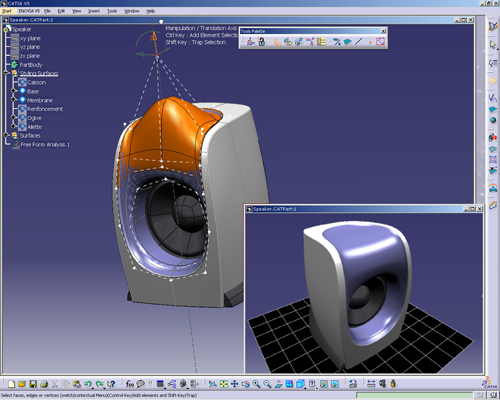Click the Fit All In icon
This screenshot has width=500, height=400.
(x=224, y=384)
